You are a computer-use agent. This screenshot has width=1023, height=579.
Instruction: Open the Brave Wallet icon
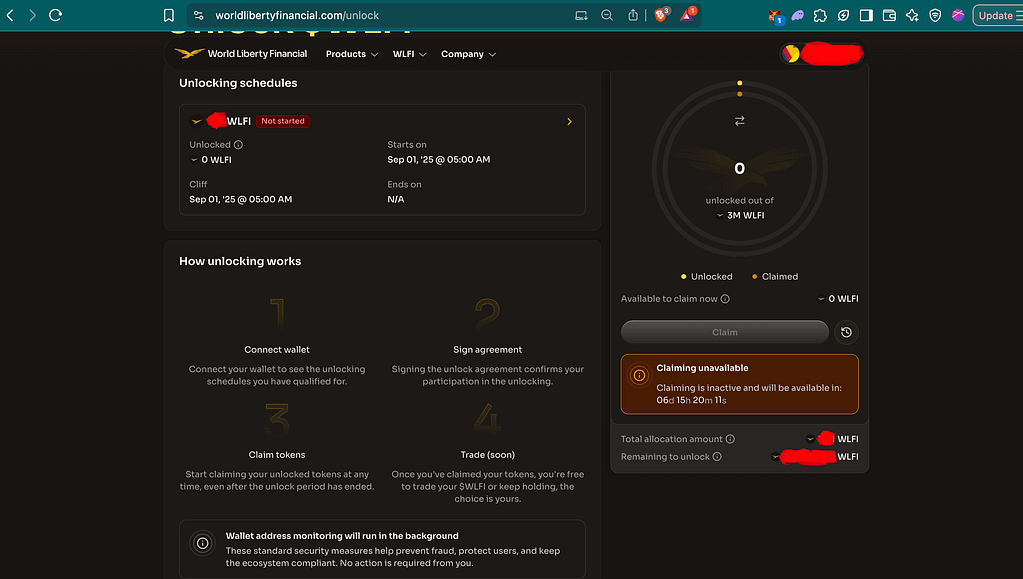889,15
